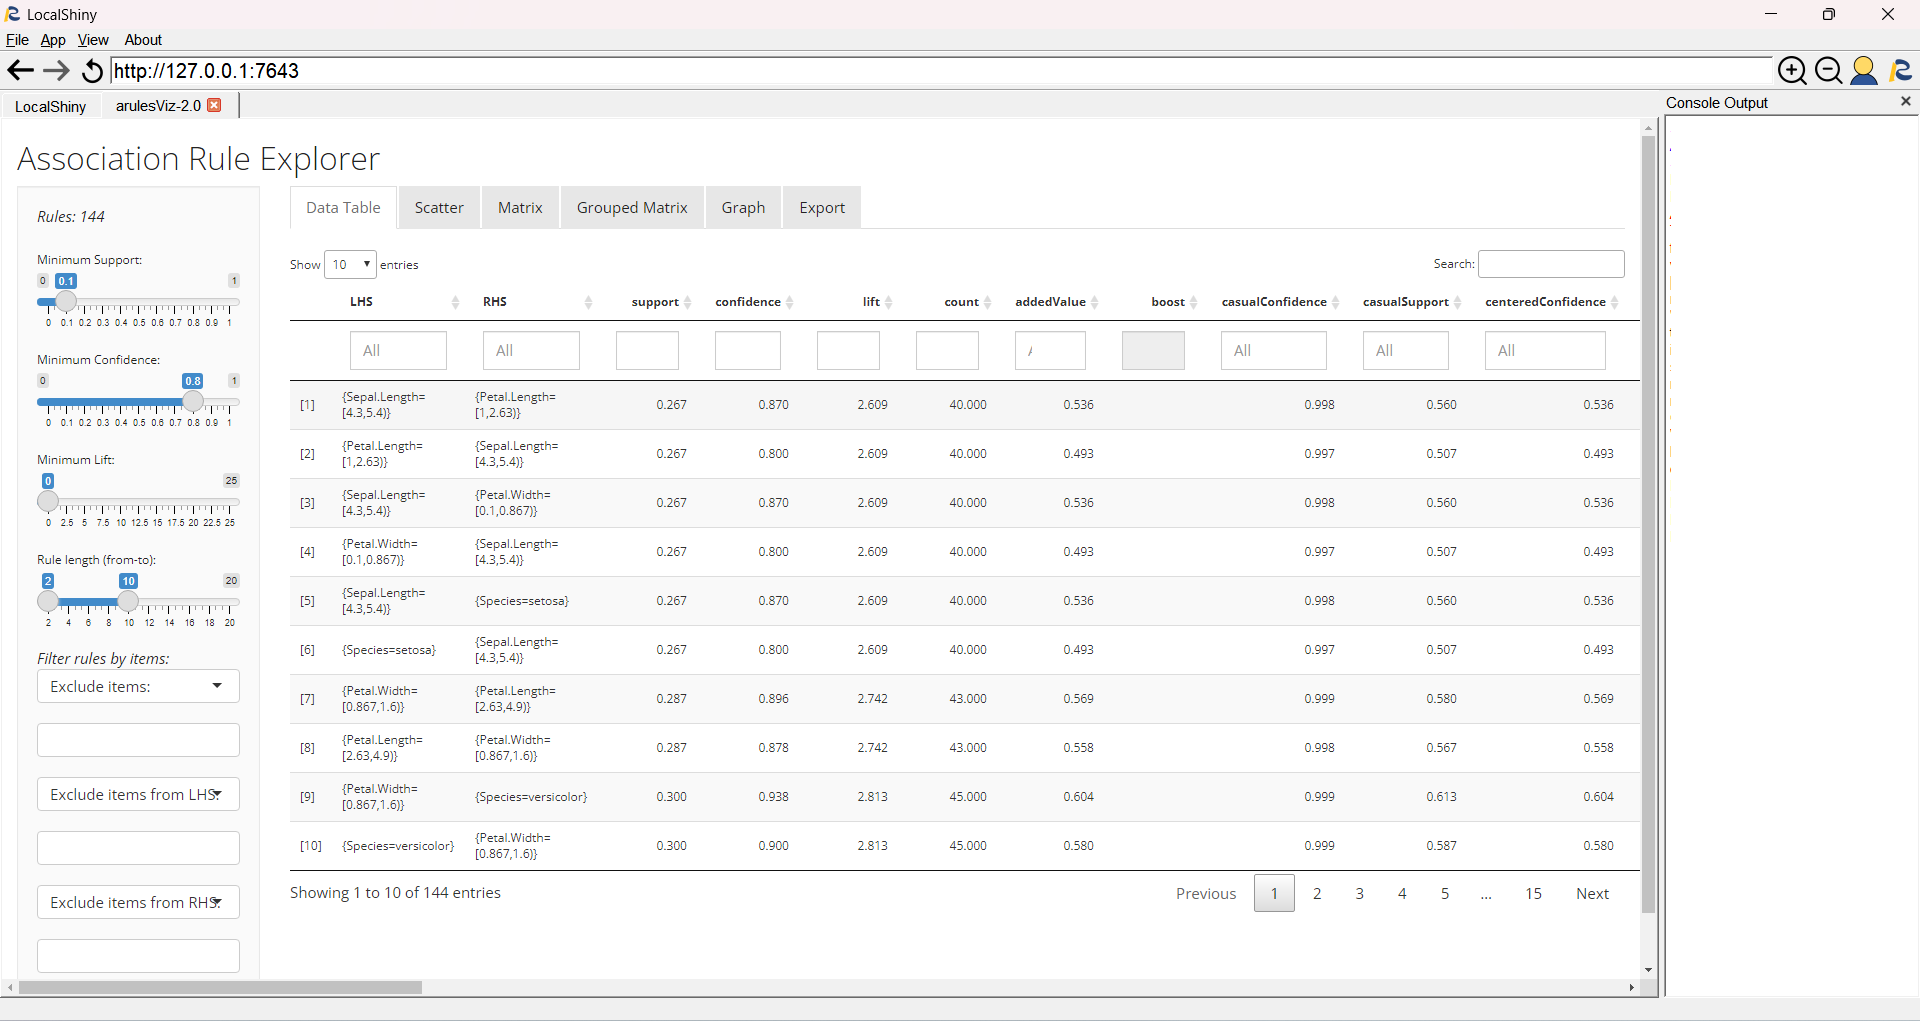
Task: Click the casualSupport column filter box
Action: pyautogui.click(x=1405, y=350)
